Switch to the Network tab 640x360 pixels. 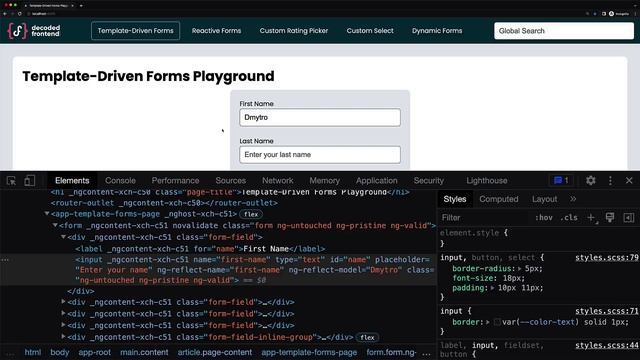click(278, 180)
